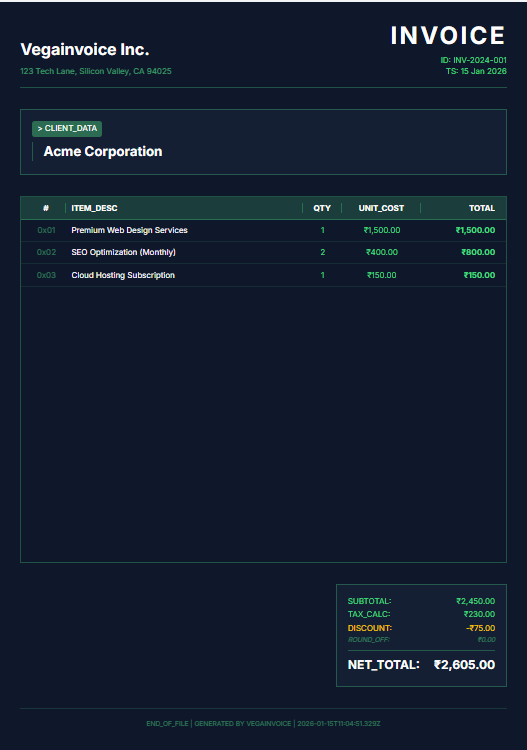
Task: Select round off amount ₹0.00
Action: click(486, 640)
